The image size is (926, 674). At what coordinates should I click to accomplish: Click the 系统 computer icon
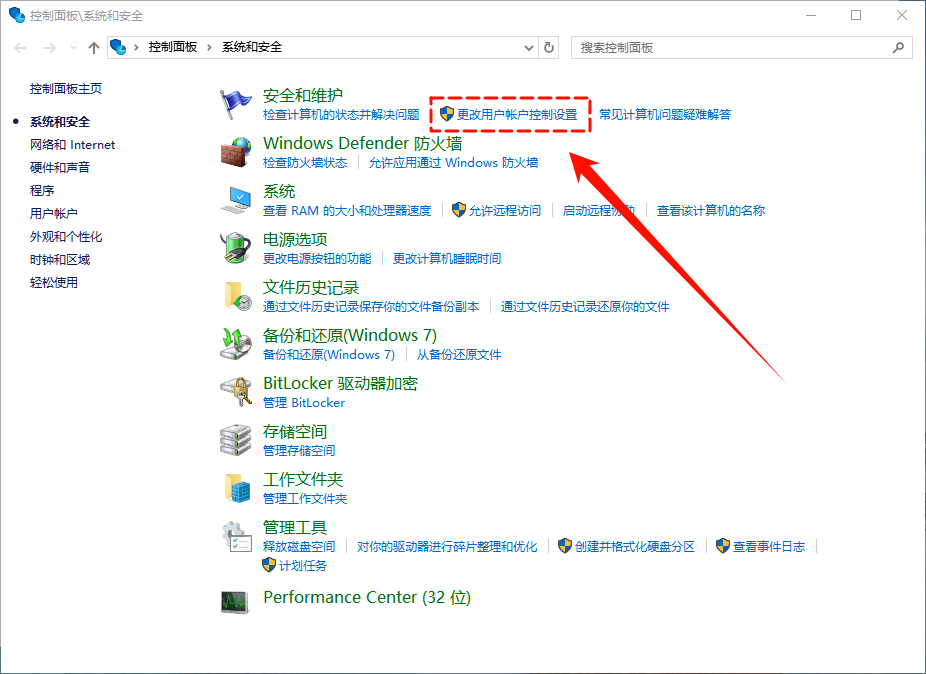[x=236, y=200]
